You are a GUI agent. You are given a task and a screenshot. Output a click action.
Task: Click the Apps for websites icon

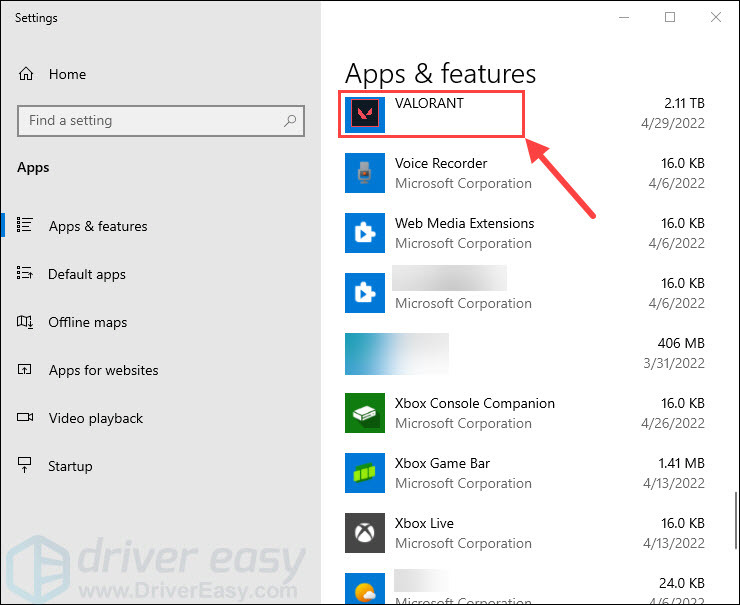click(25, 369)
